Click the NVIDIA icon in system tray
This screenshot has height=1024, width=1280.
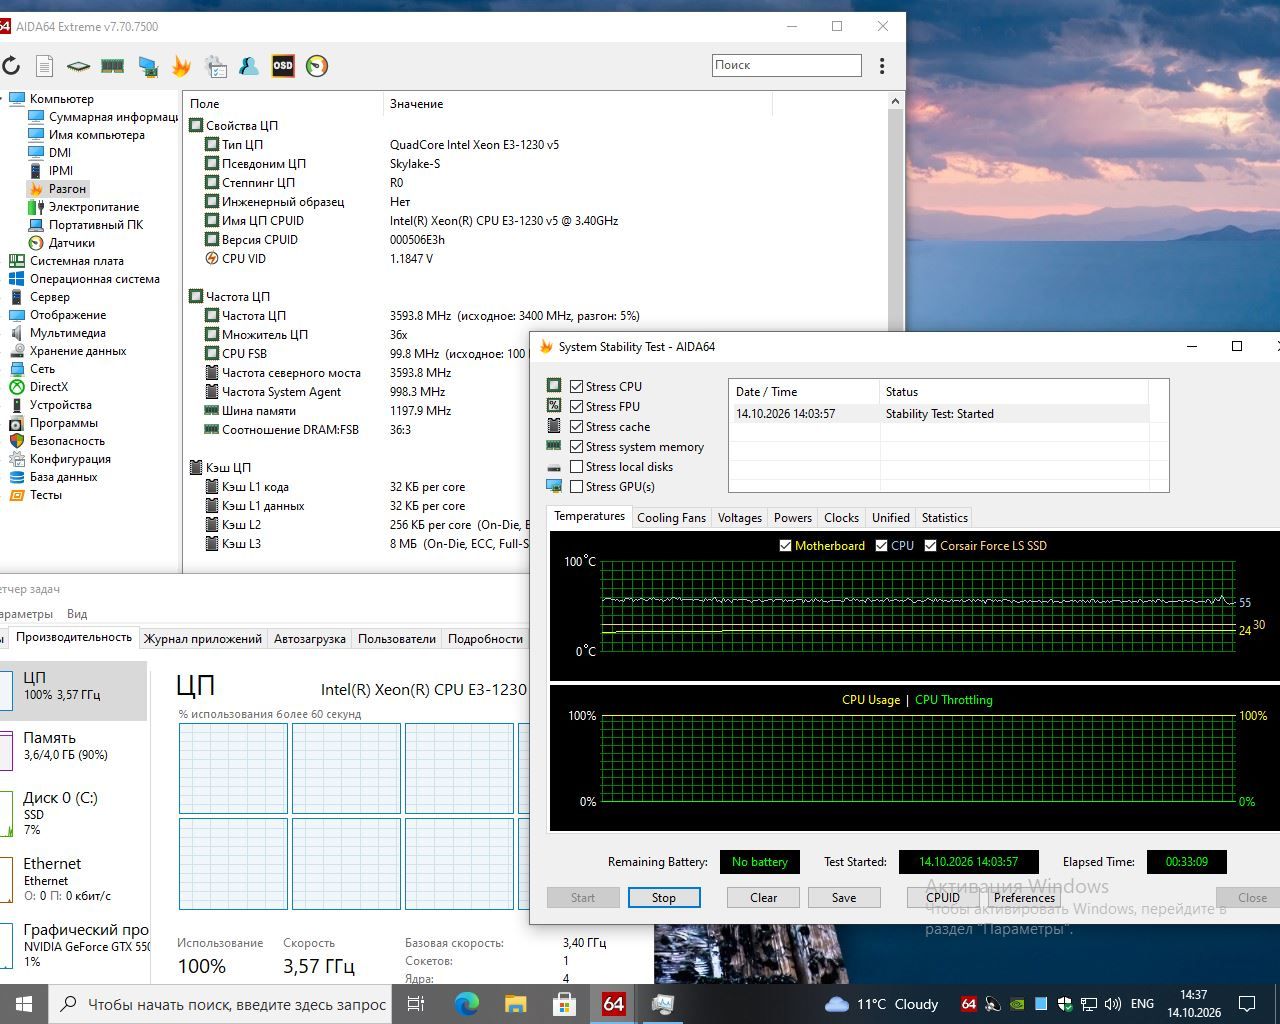pyautogui.click(x=1017, y=1004)
